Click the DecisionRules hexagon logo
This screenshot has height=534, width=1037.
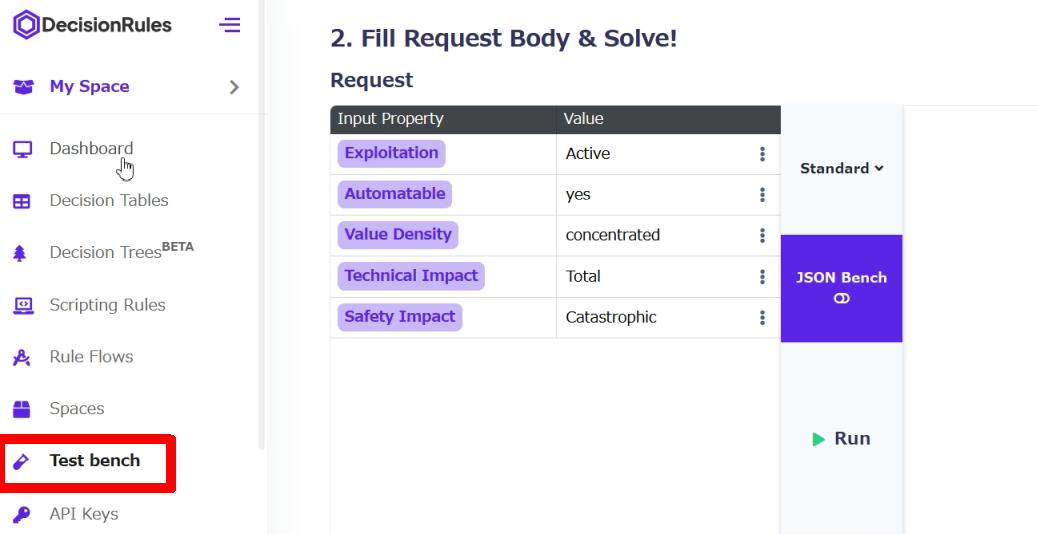tap(26, 25)
